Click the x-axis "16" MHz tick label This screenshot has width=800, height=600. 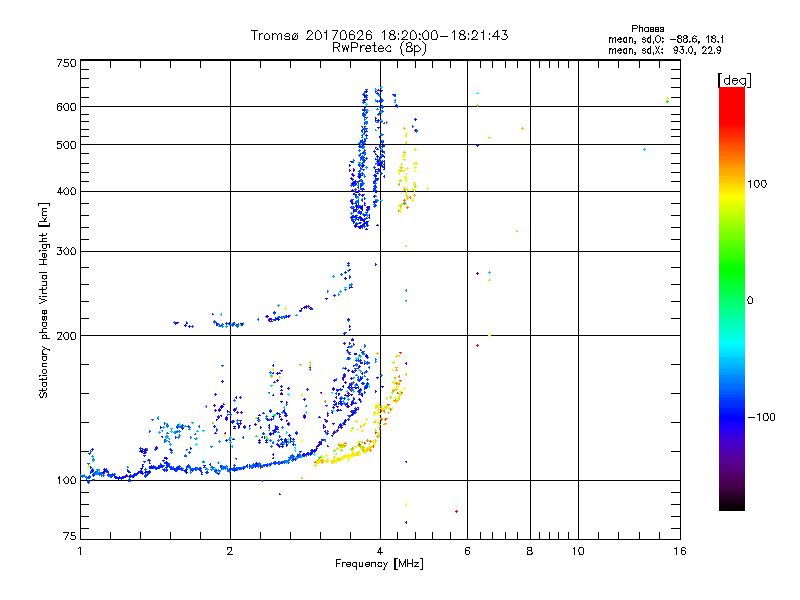tap(680, 551)
